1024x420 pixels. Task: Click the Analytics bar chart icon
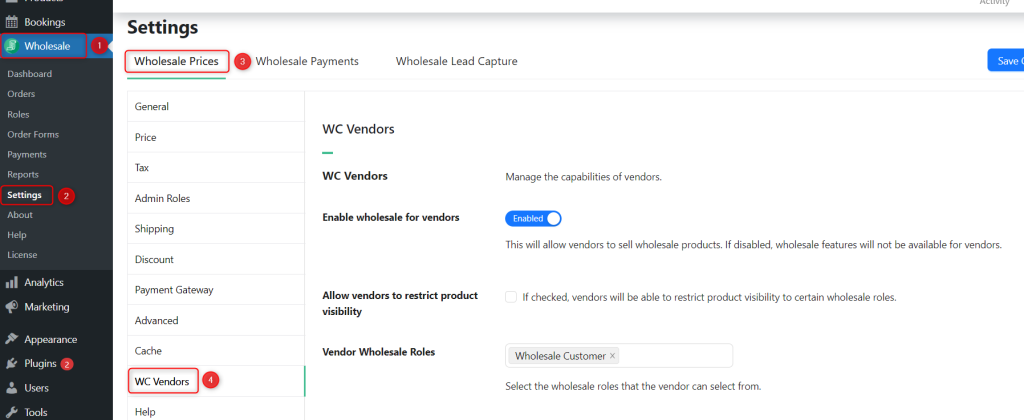click(x=11, y=282)
